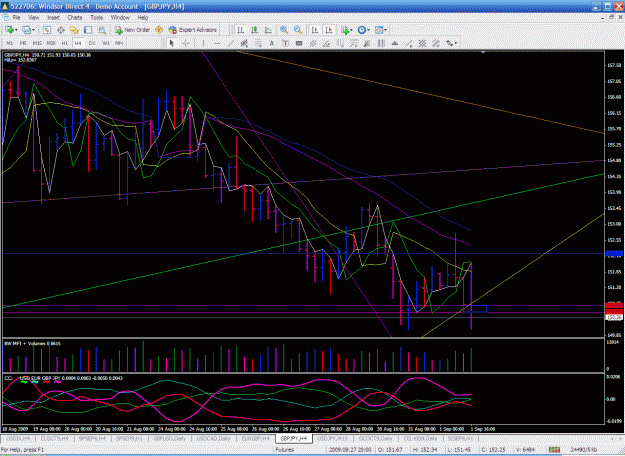Toggle the Chart Shift button

(x=328, y=30)
